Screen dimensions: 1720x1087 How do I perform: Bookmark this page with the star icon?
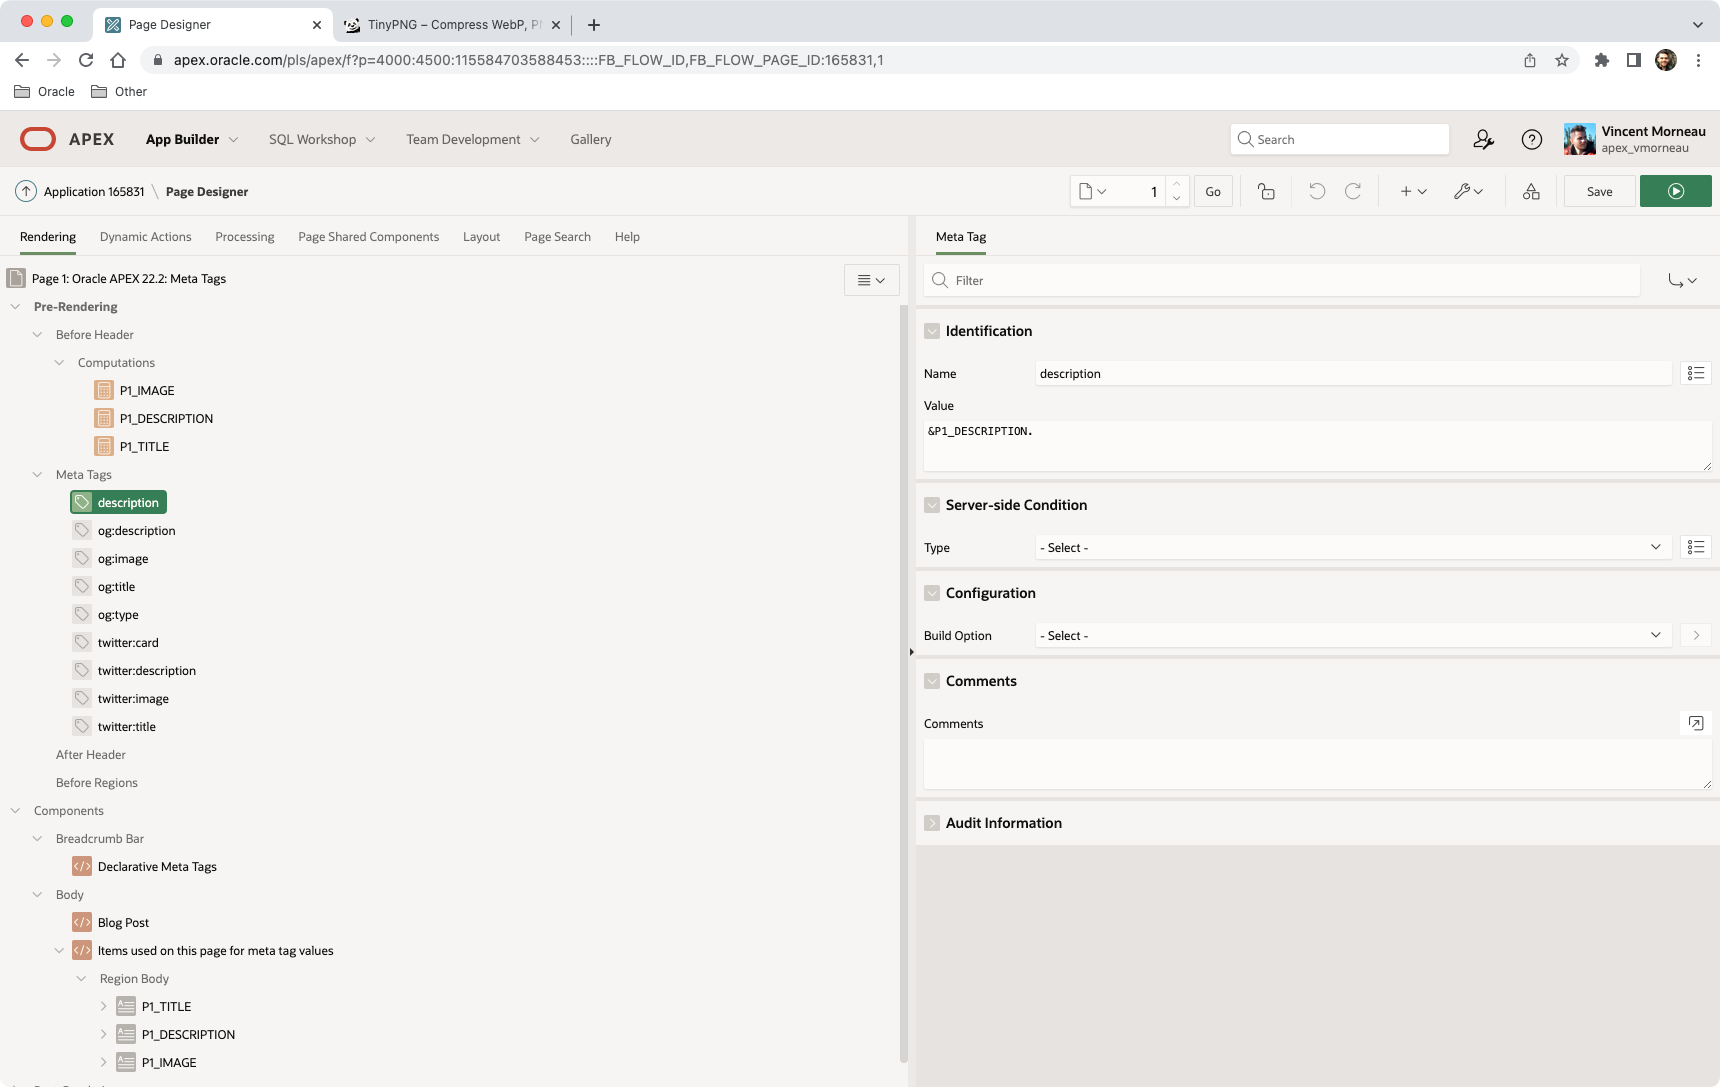(x=1562, y=60)
